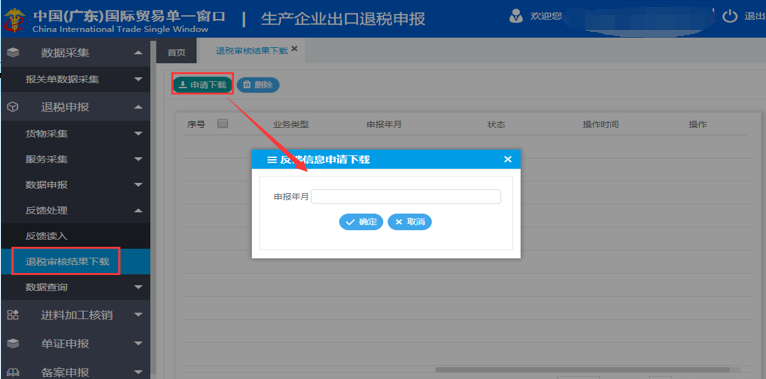Confirm with the 确定 button
This screenshot has height=379, width=766.
pos(361,222)
